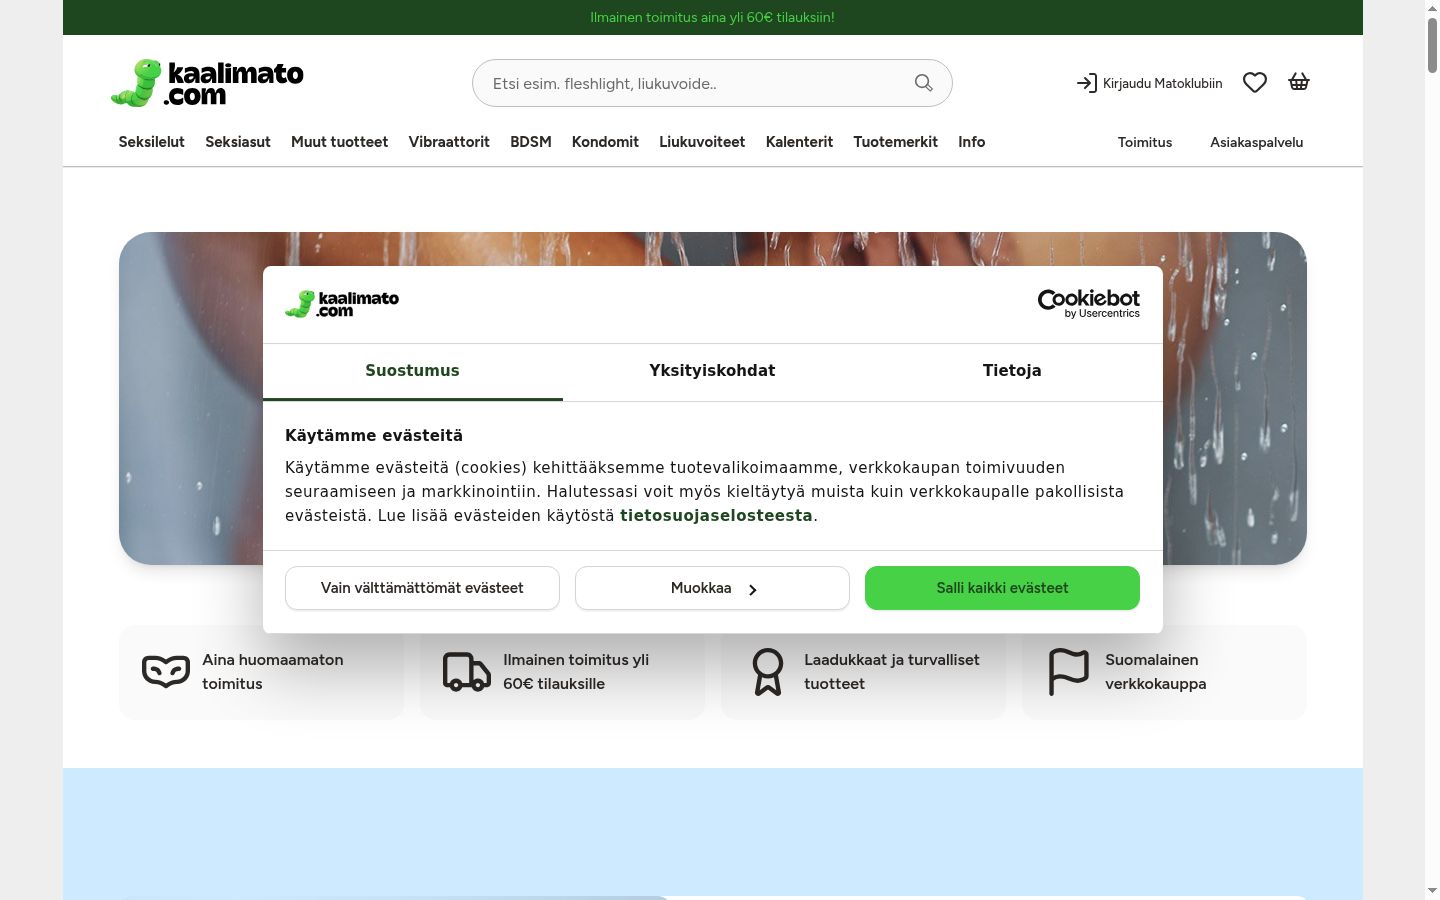Open the Tuotemerkit menu
Viewport: 1440px width, 900px height.
pyautogui.click(x=895, y=142)
